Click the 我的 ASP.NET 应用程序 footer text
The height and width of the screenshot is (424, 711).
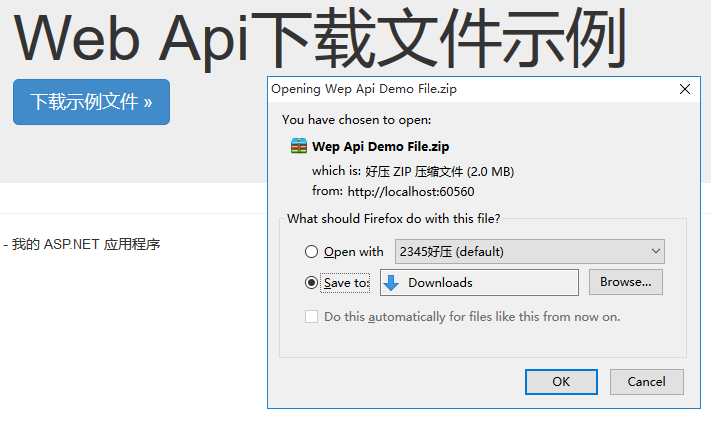coord(86,244)
